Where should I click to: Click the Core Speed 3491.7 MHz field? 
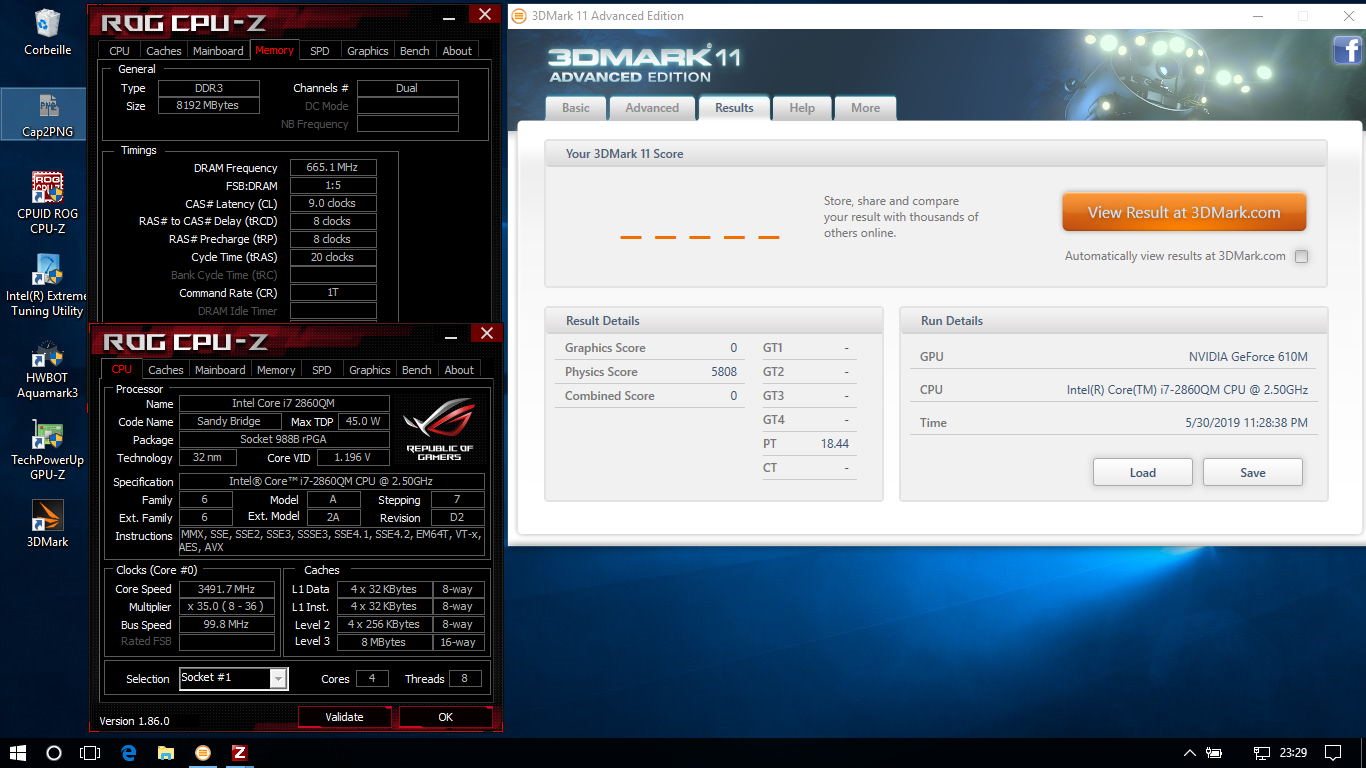point(227,589)
